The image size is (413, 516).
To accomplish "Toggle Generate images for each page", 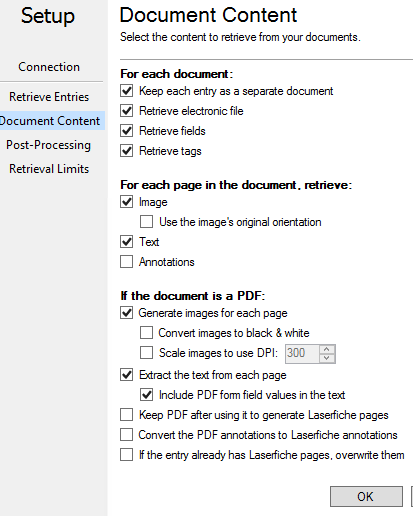I will pos(126,313).
